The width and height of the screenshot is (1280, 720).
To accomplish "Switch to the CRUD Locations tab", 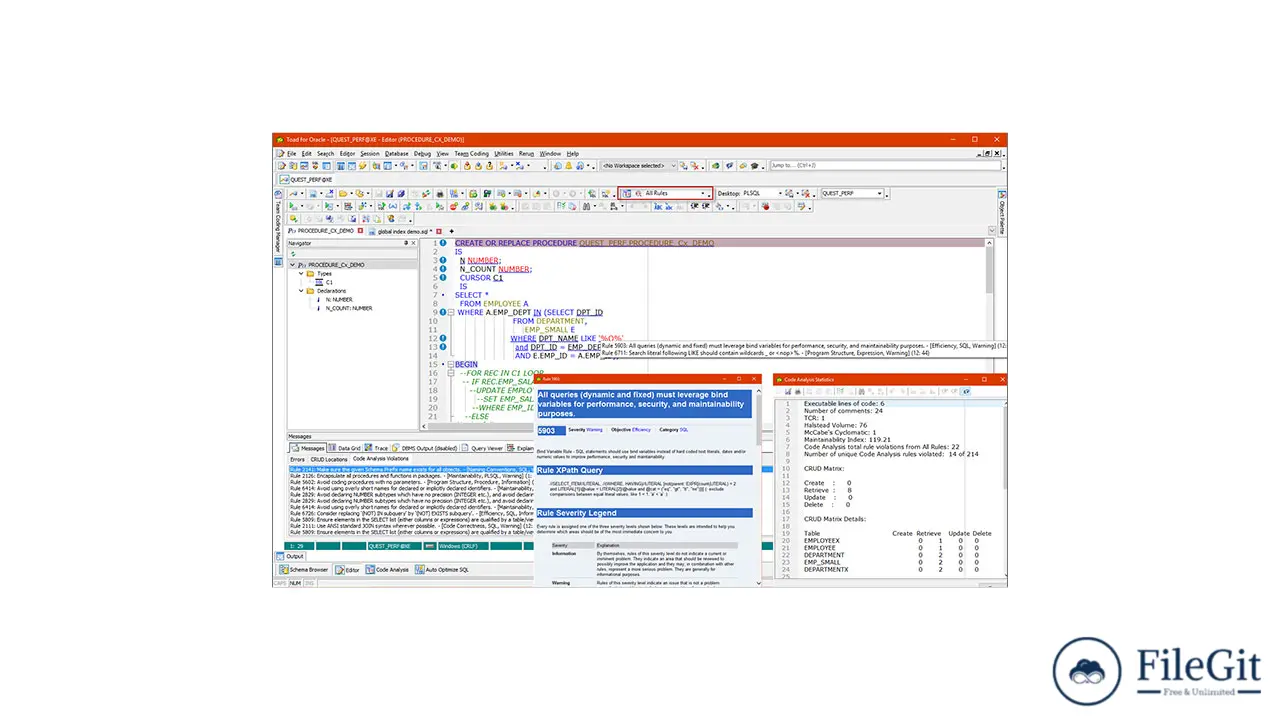I will pyautogui.click(x=329, y=459).
